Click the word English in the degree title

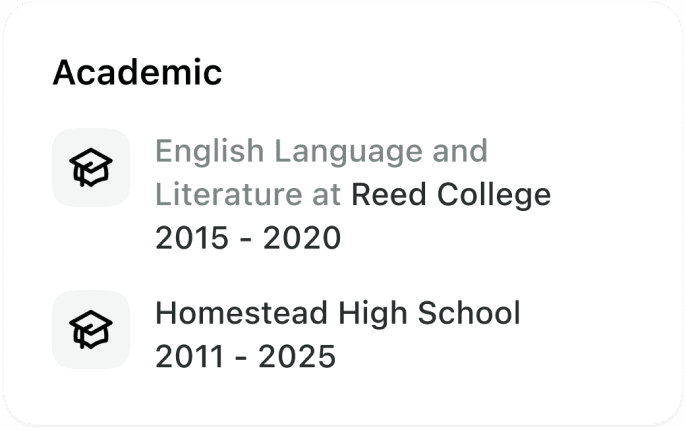pyautogui.click(x=210, y=151)
